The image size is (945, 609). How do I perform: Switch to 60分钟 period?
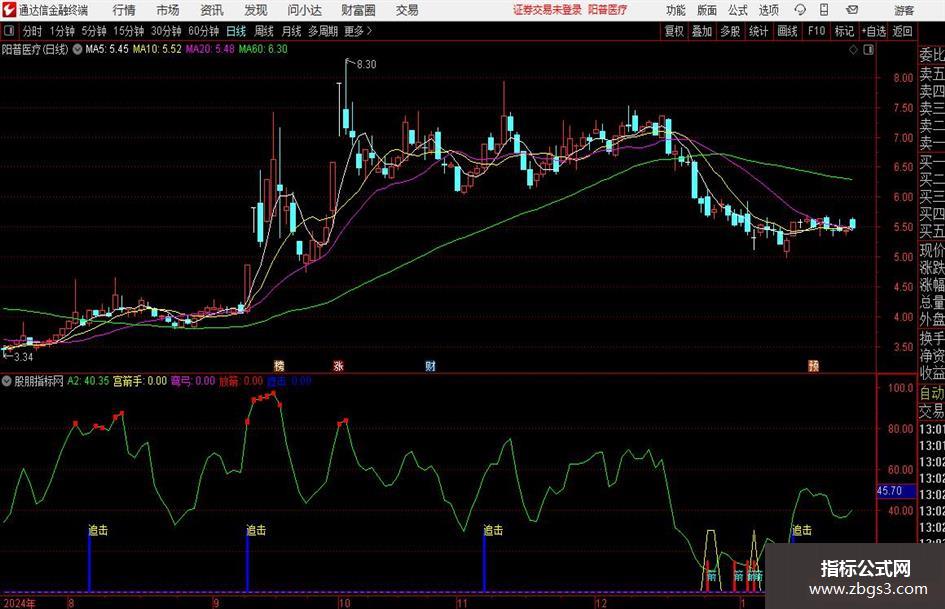[x=203, y=31]
